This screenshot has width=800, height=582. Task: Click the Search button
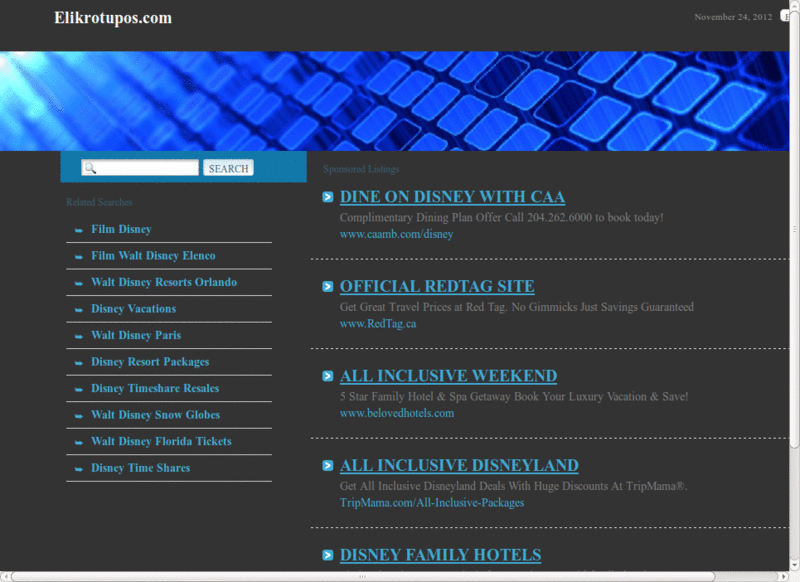228,168
